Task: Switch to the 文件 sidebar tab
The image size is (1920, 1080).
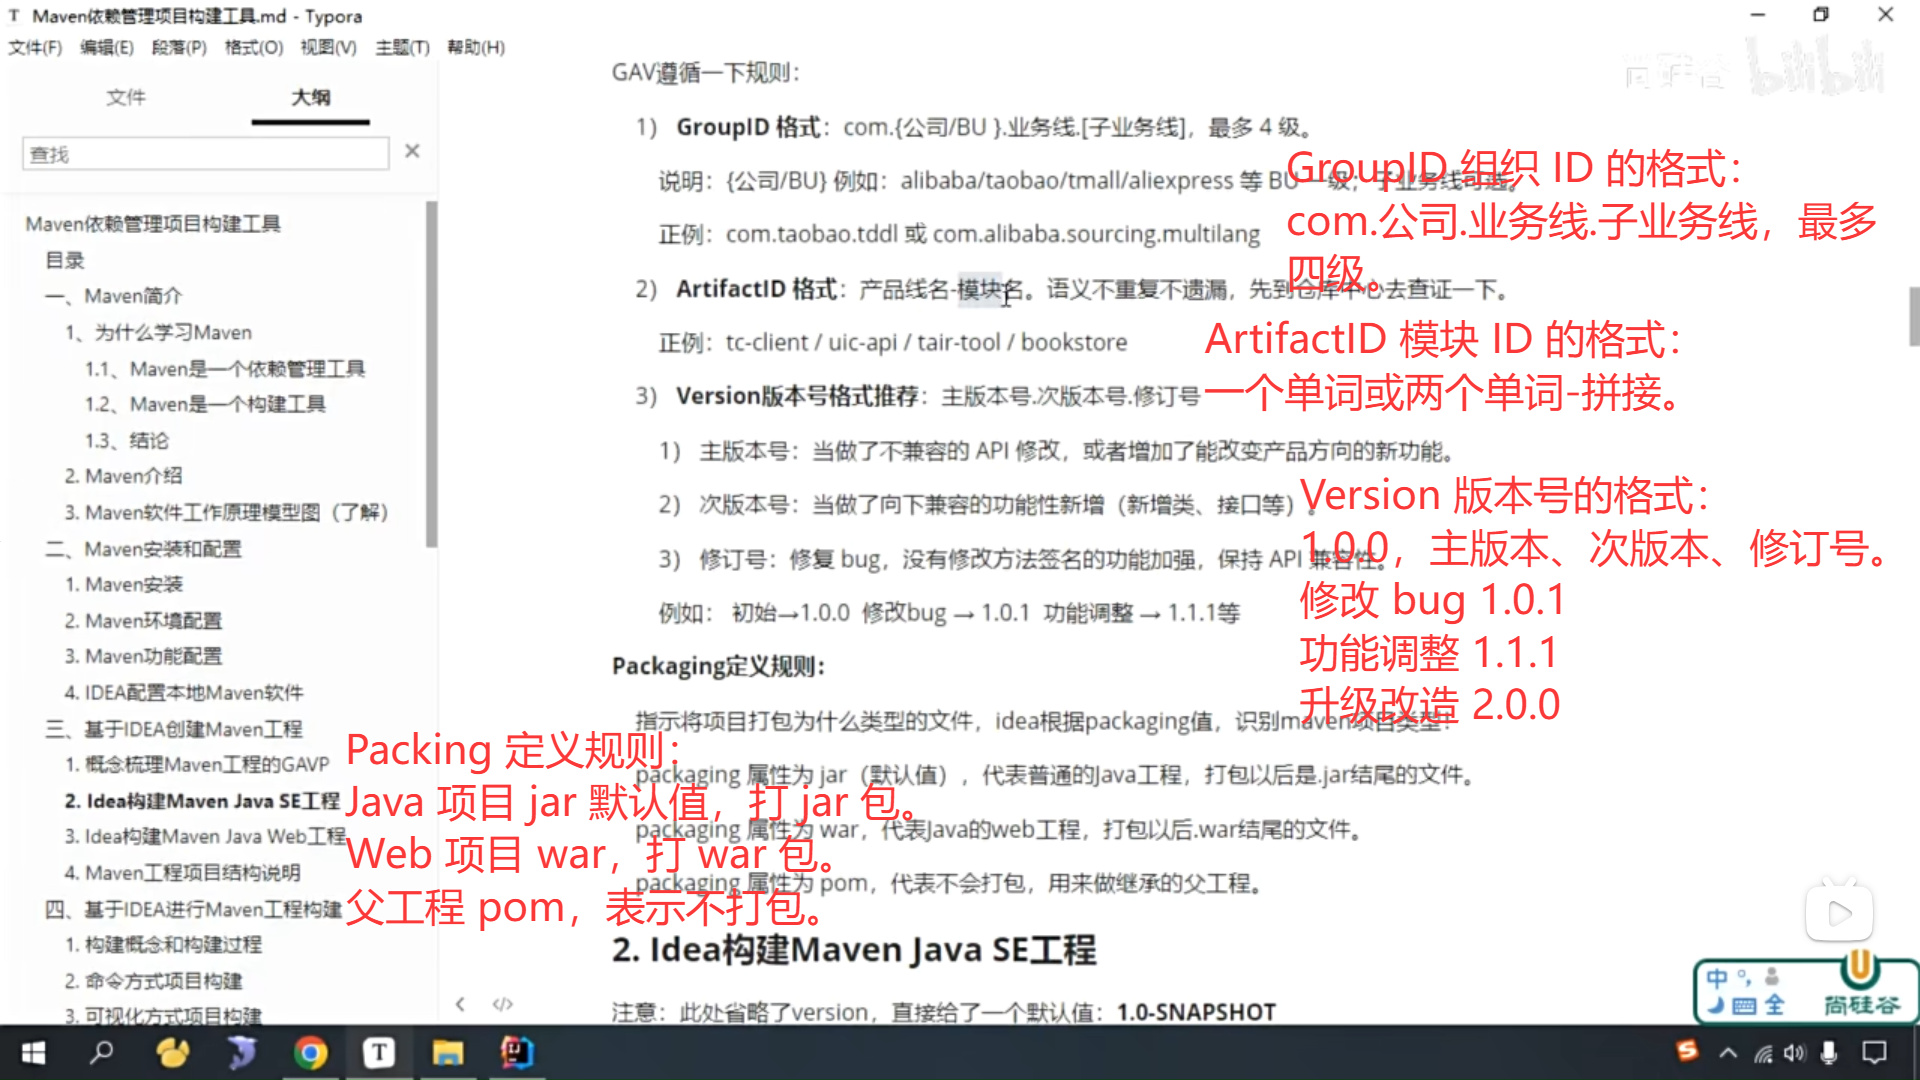Action: (126, 97)
